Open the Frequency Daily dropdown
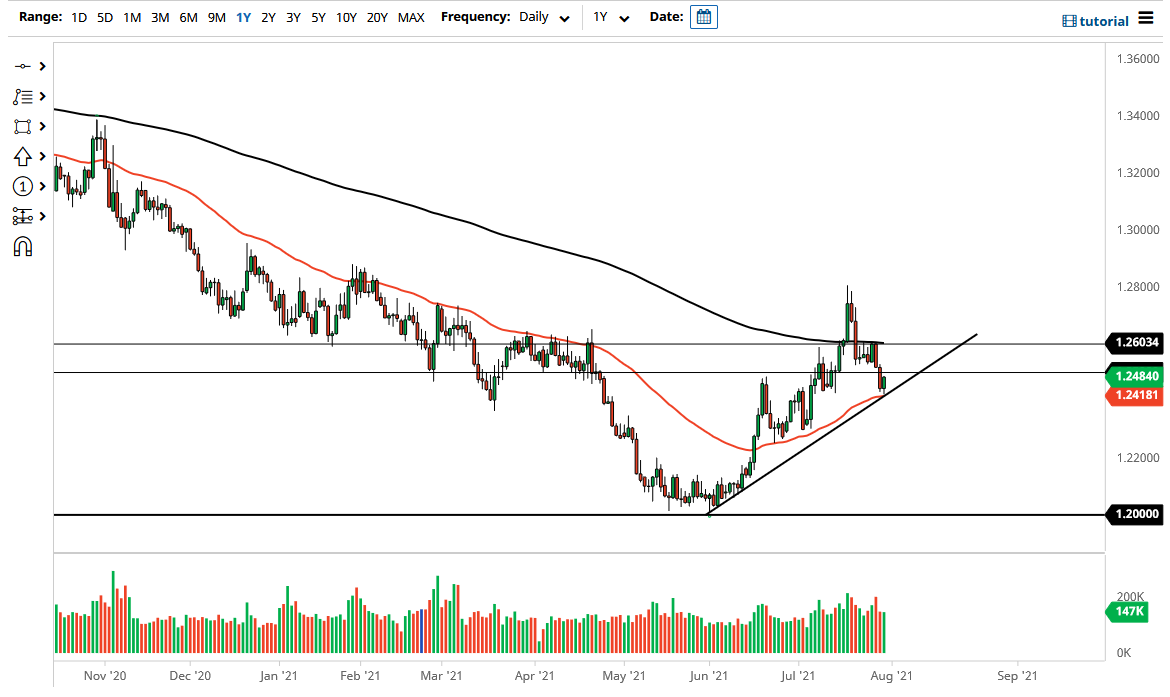Screen dimensions: 1170x697 tap(544, 17)
